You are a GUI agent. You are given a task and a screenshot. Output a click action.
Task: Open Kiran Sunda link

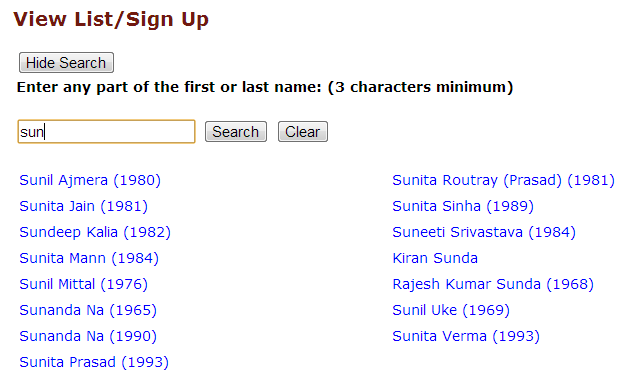point(435,258)
